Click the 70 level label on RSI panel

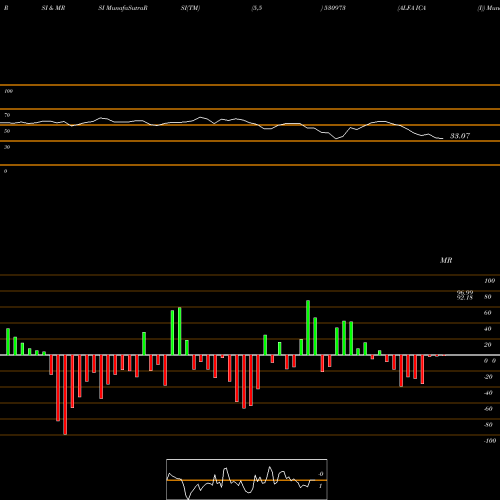click(7, 115)
